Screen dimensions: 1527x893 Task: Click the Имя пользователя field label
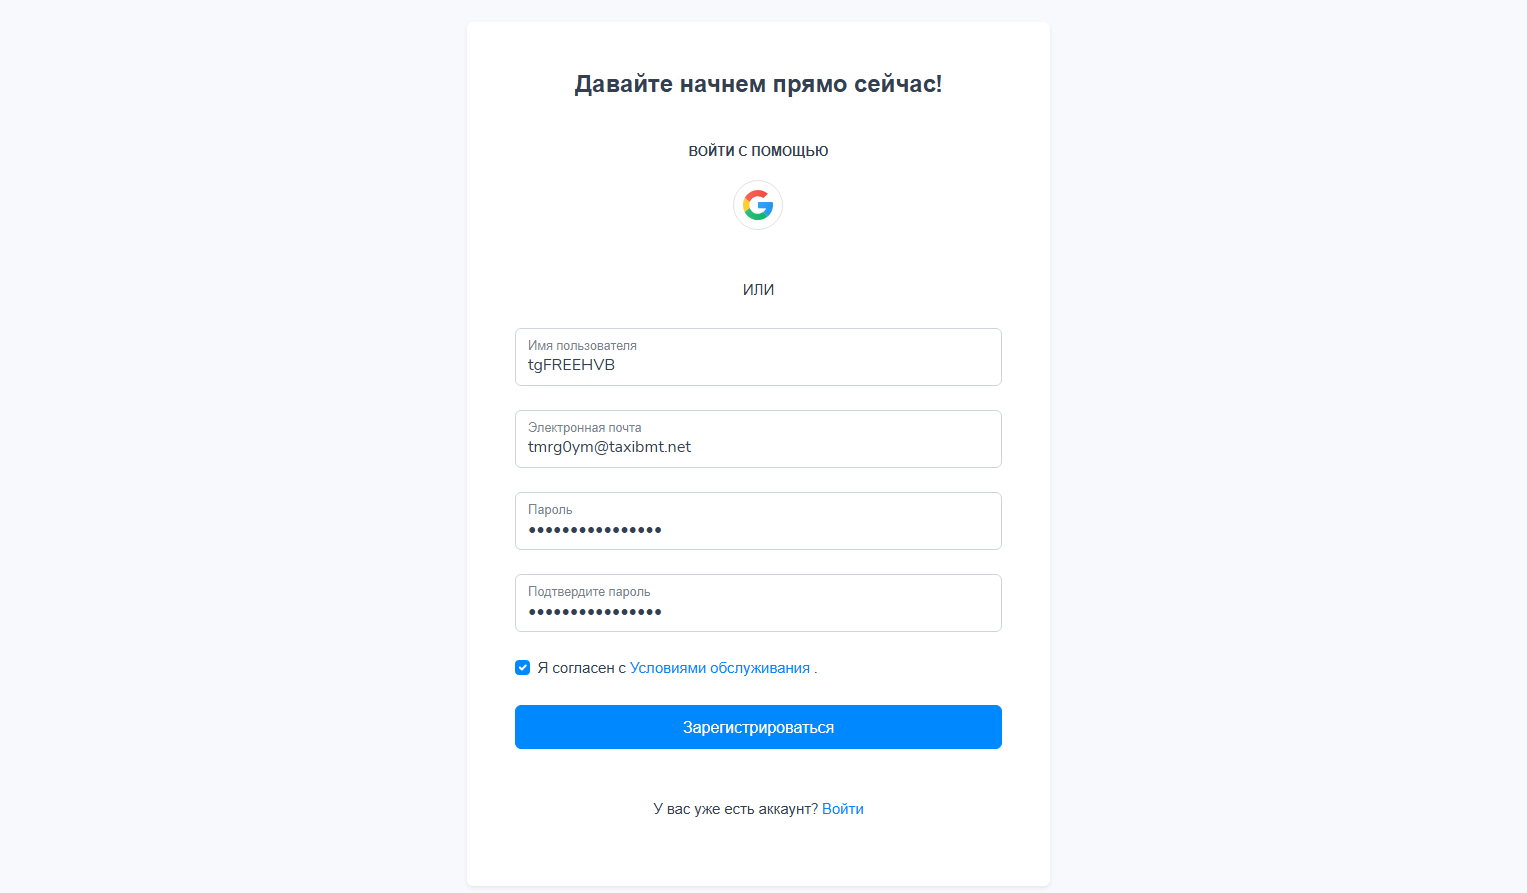click(x=582, y=345)
